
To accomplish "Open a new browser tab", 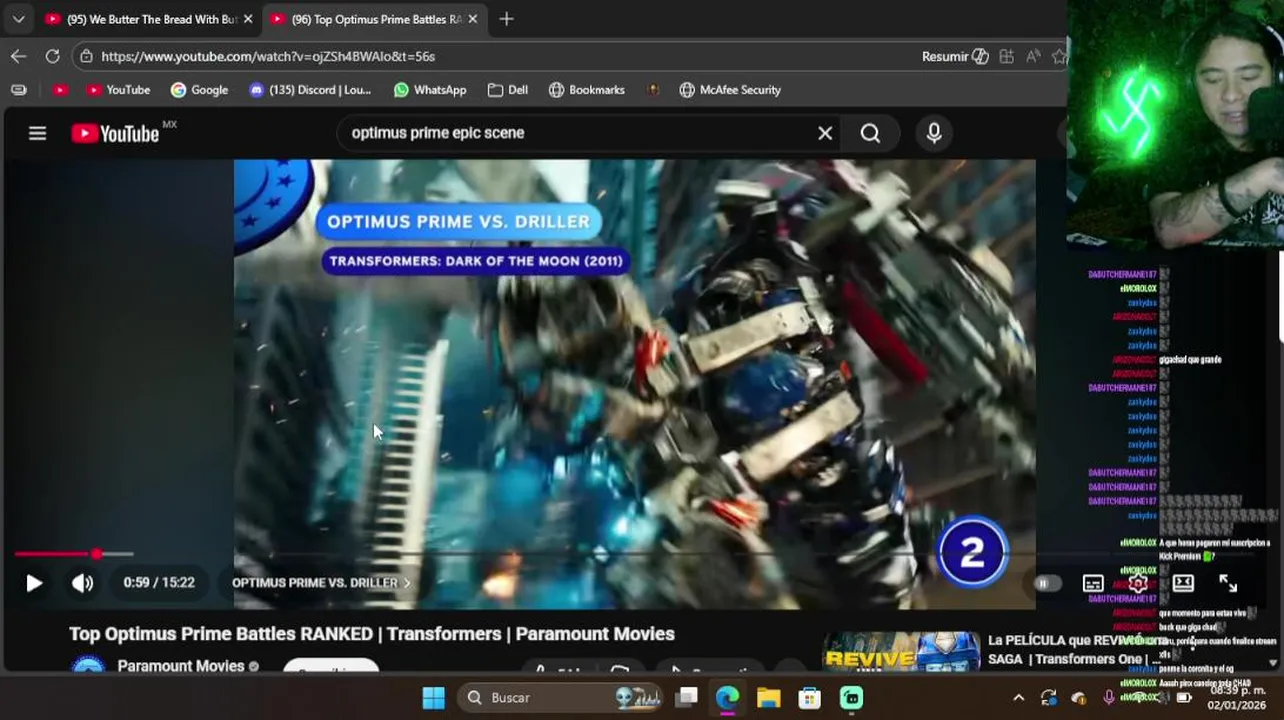I will tap(506, 19).
